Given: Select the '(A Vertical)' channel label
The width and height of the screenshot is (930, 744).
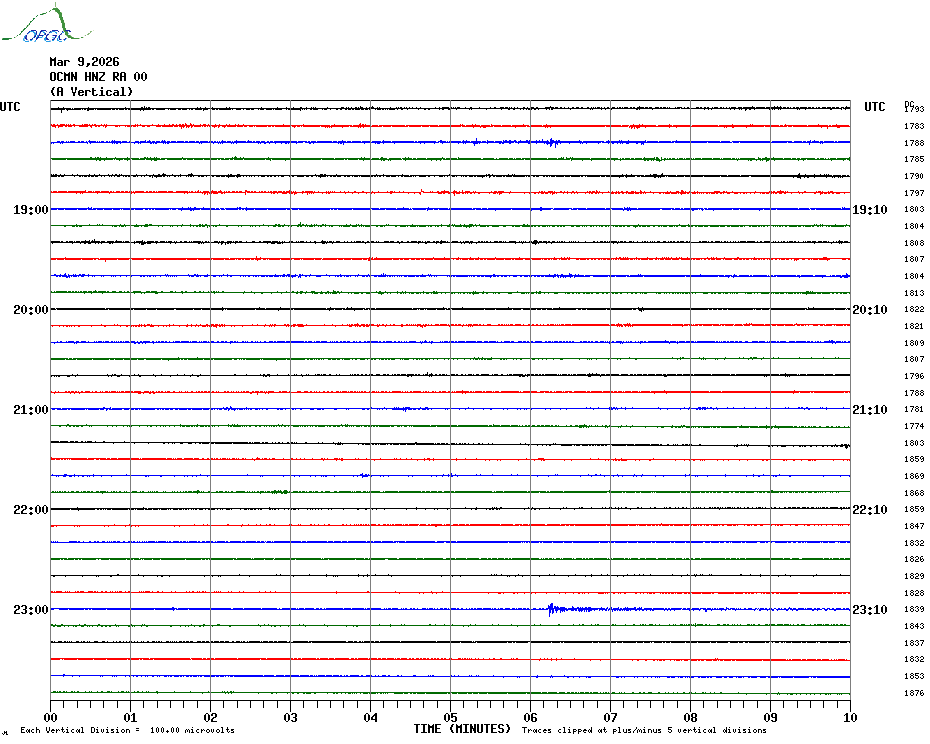Looking at the screenshot, I should [91, 92].
